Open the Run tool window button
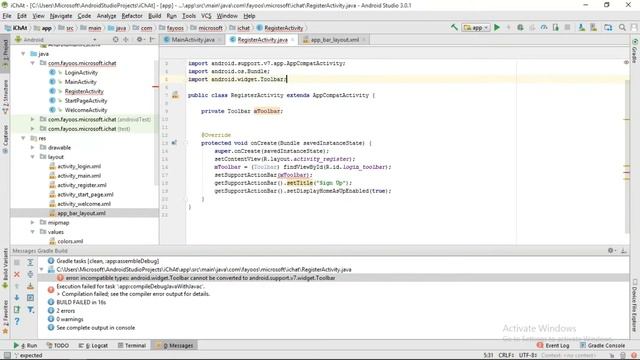640x360 pixels. coord(25,345)
